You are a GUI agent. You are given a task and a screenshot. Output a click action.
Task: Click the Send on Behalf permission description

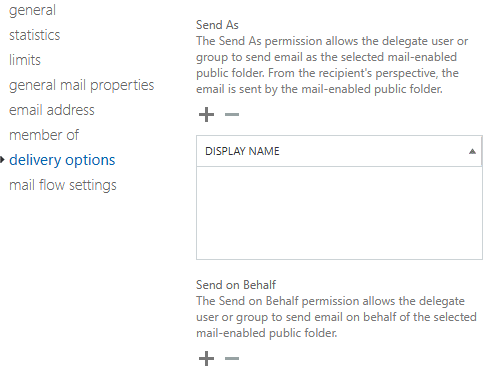336,317
